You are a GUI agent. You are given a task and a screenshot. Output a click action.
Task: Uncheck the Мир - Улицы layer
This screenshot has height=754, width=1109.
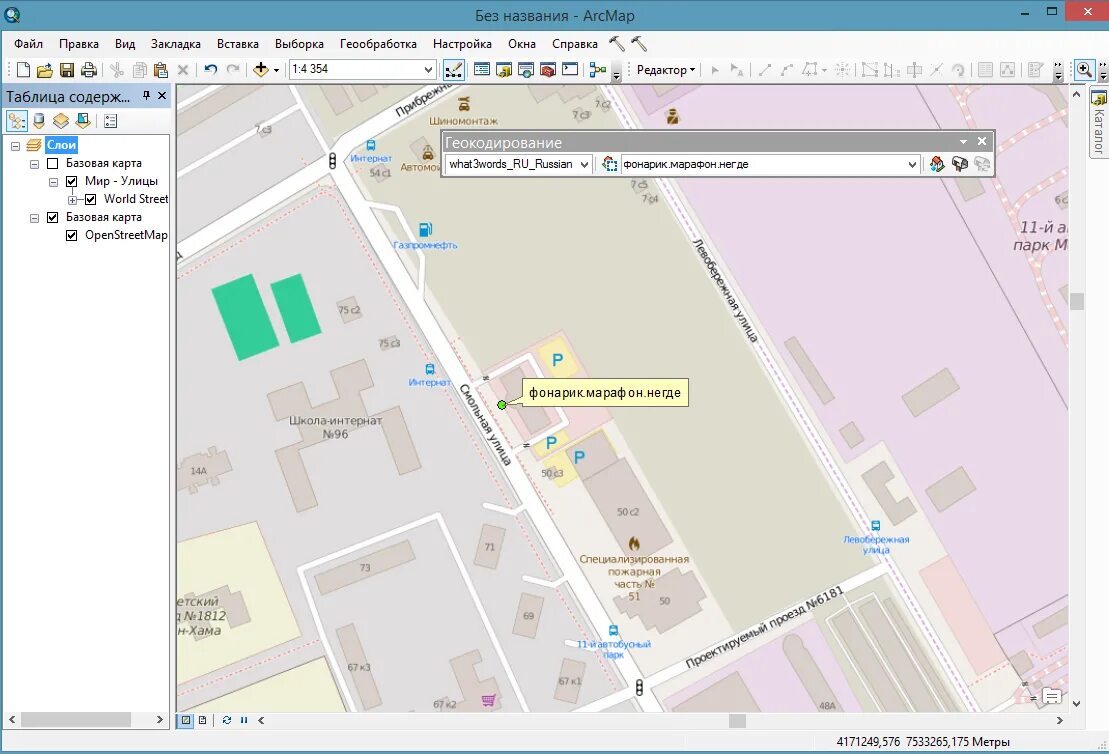click(x=71, y=181)
